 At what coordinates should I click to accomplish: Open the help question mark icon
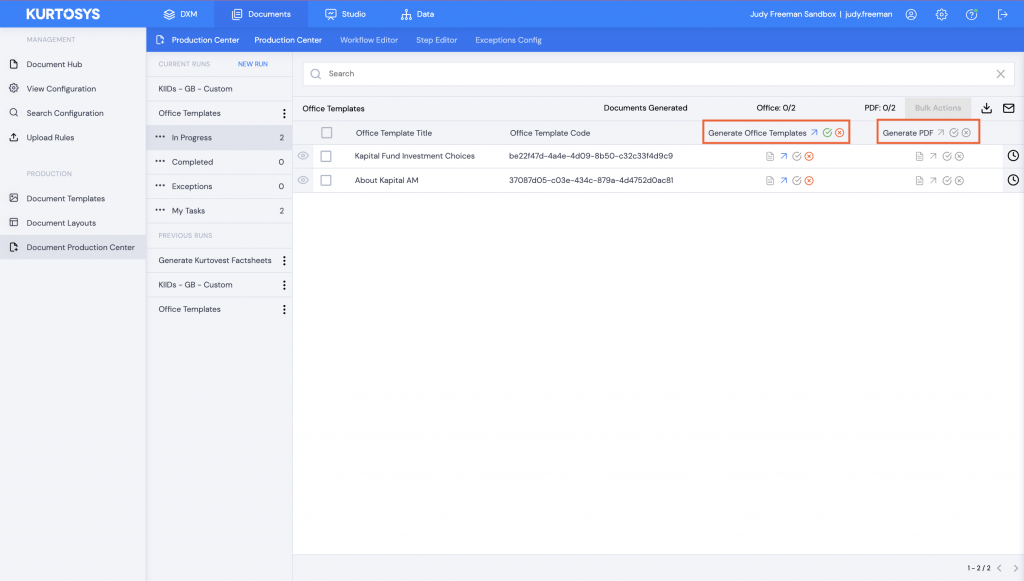(x=972, y=14)
